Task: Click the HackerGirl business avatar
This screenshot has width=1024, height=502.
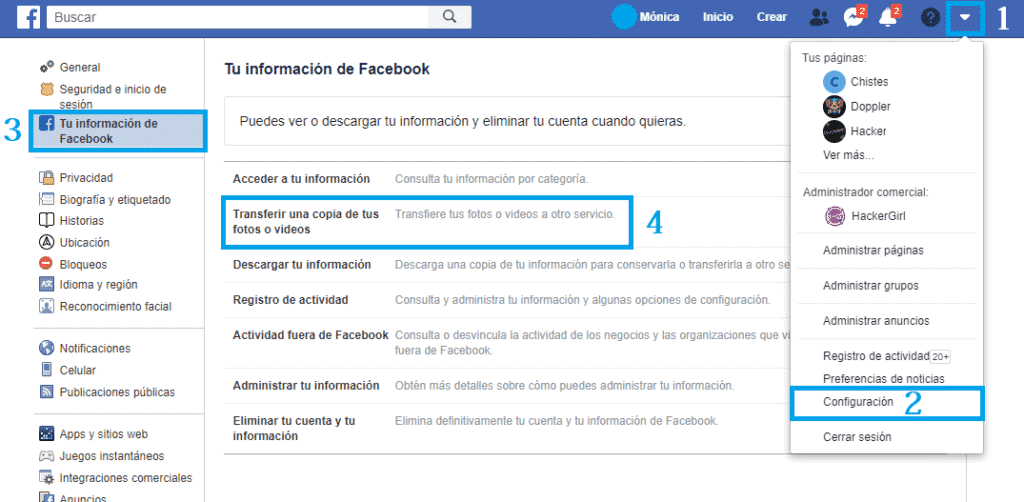Action: [x=835, y=216]
